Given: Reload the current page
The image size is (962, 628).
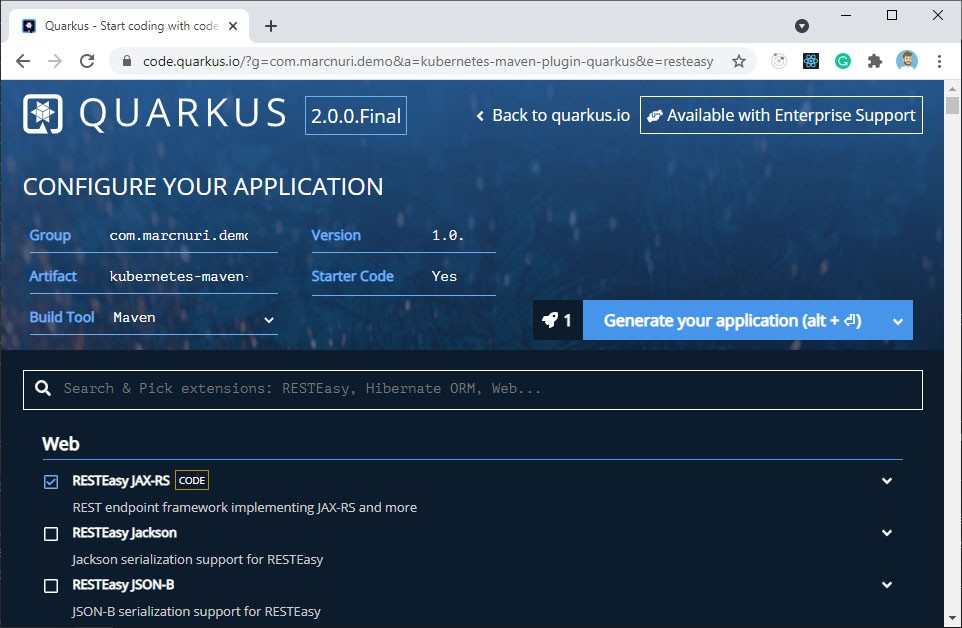Looking at the screenshot, I should [x=87, y=61].
